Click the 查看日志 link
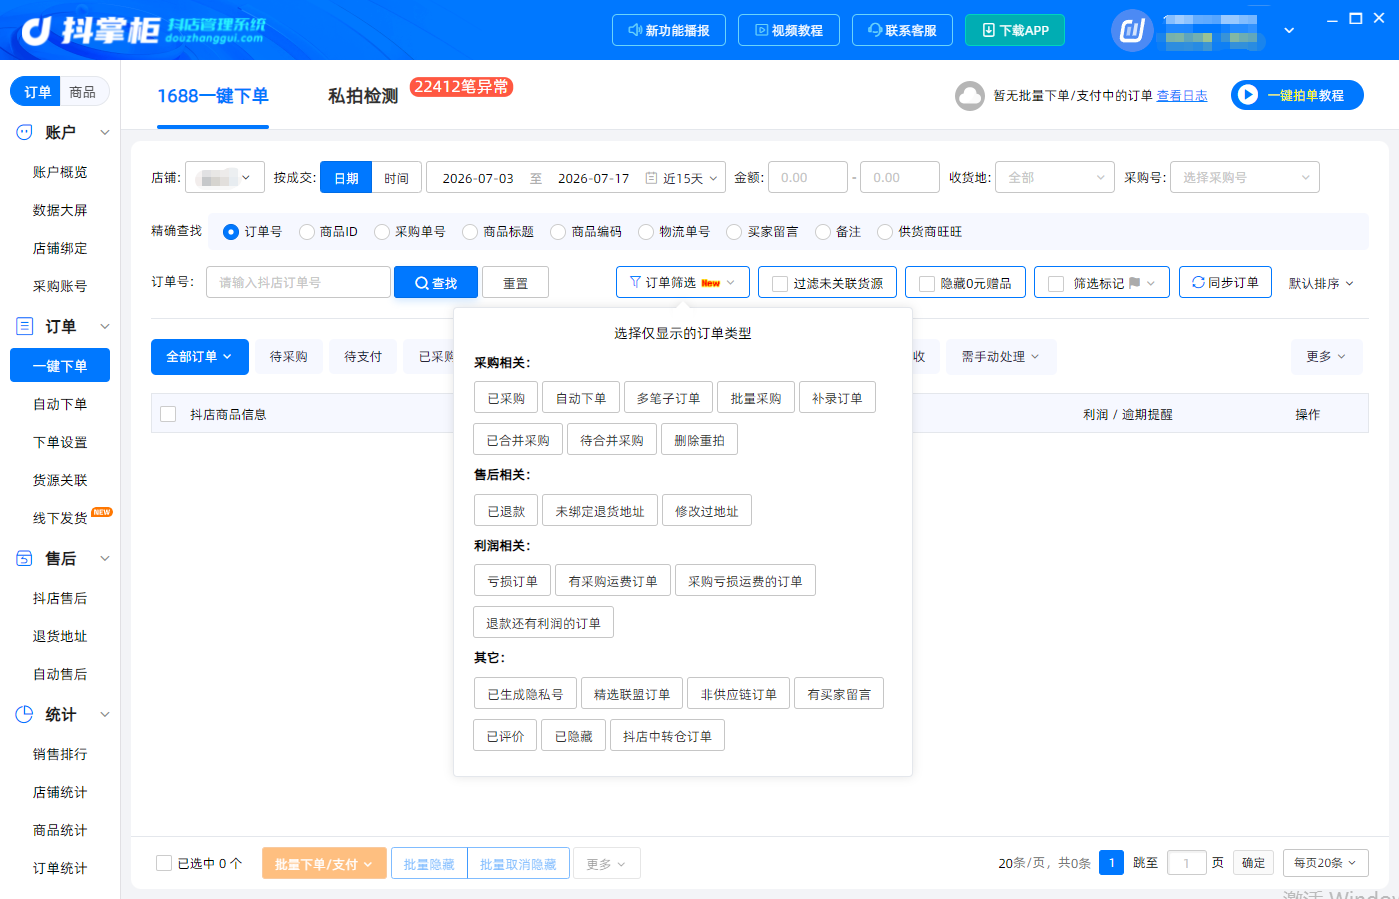Screen dimensions: 1399x899 coord(1182,96)
